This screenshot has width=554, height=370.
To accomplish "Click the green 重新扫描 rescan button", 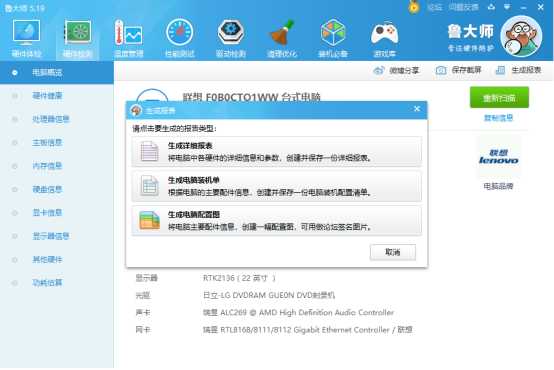I will [x=499, y=98].
